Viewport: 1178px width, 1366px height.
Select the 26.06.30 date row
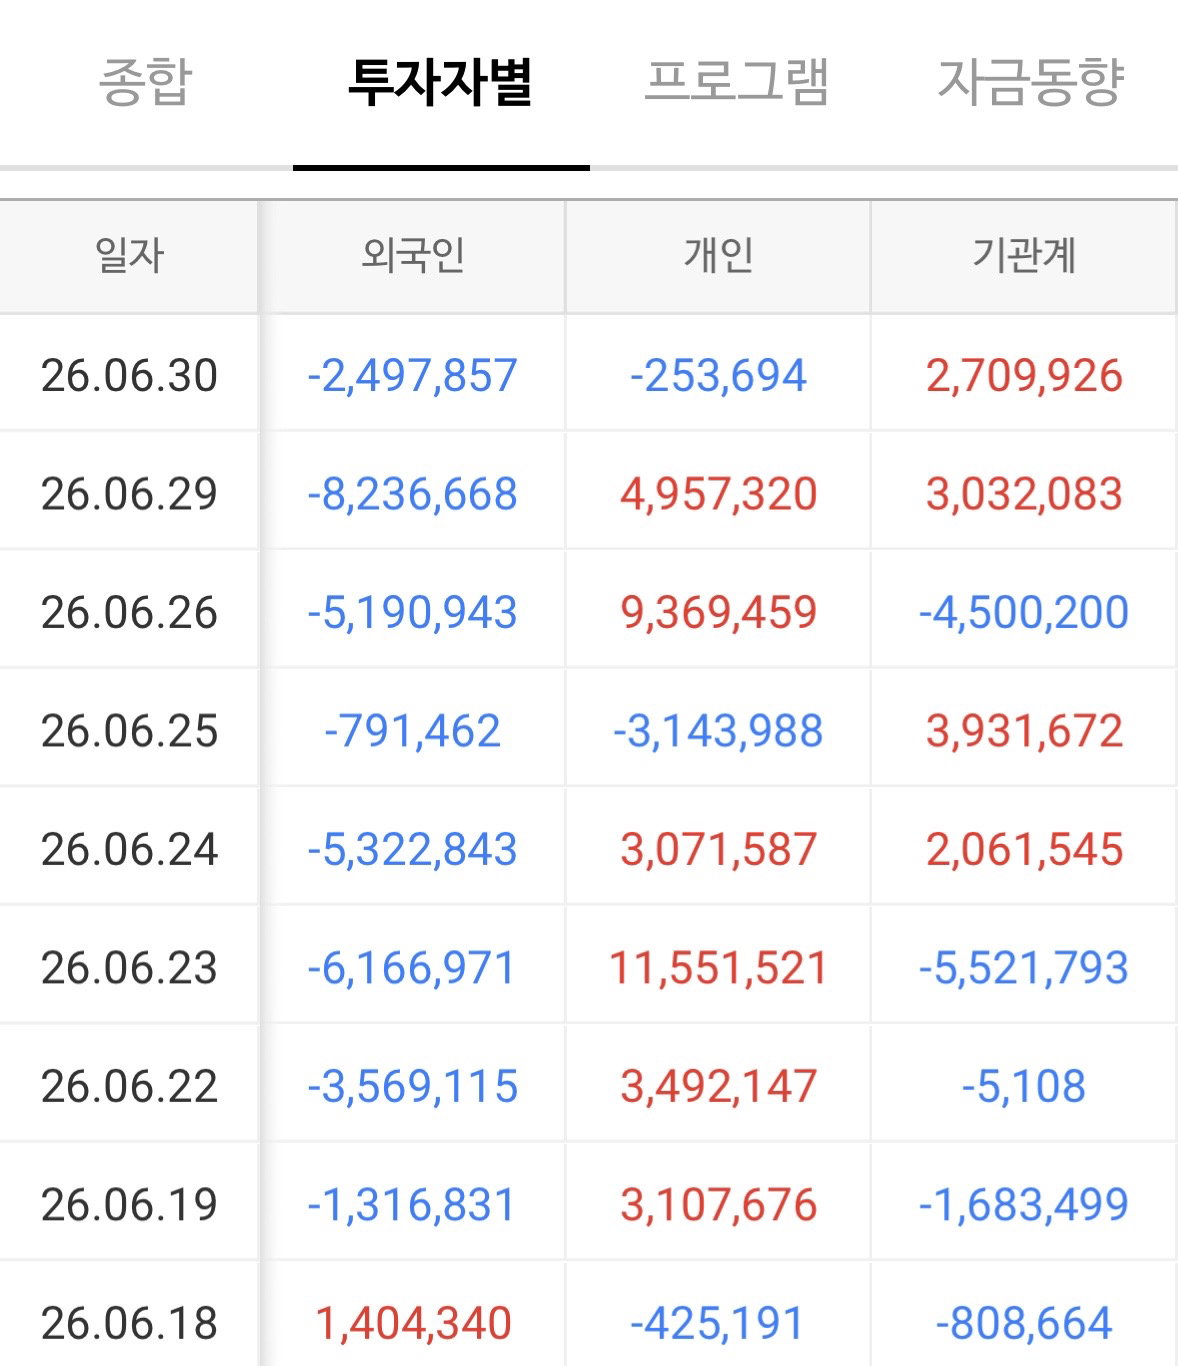(589, 375)
